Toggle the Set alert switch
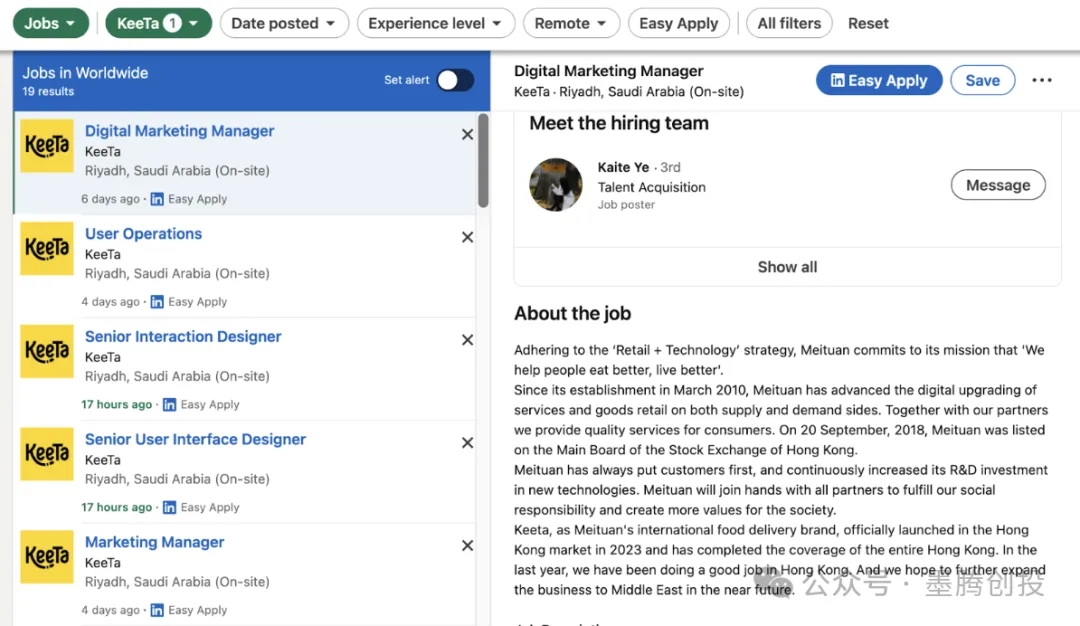1080x626 pixels. [455, 80]
